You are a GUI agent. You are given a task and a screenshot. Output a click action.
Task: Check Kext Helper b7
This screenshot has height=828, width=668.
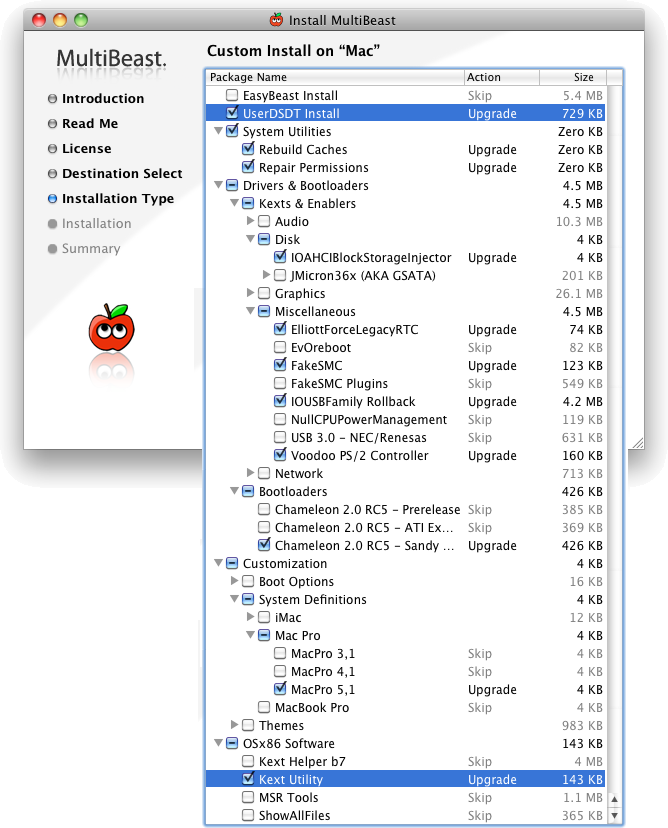click(x=248, y=761)
